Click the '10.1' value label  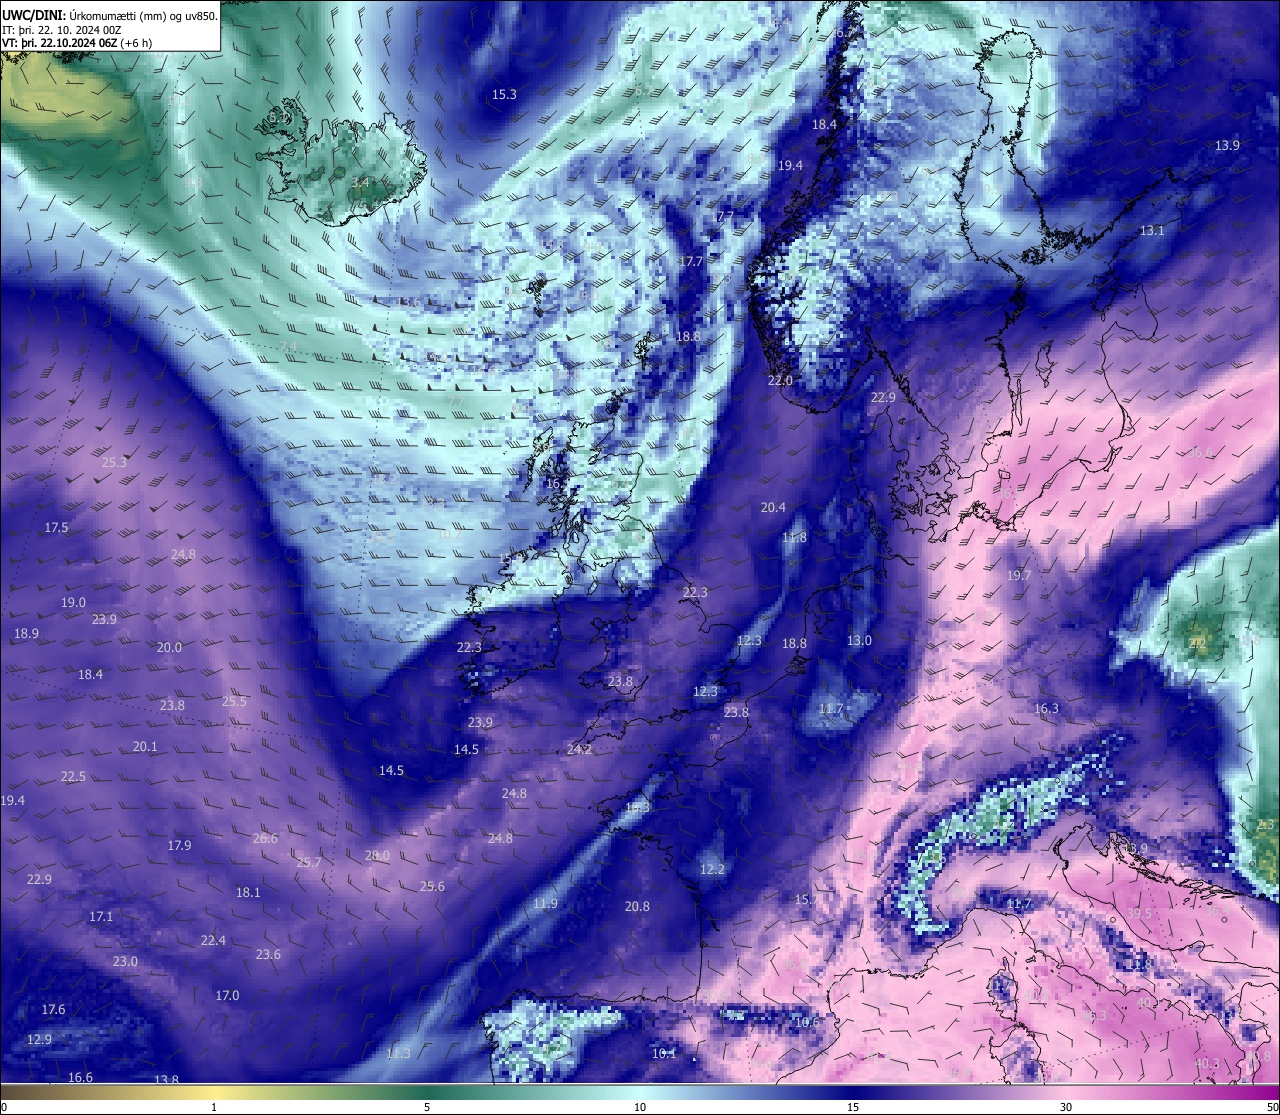coord(664,1054)
